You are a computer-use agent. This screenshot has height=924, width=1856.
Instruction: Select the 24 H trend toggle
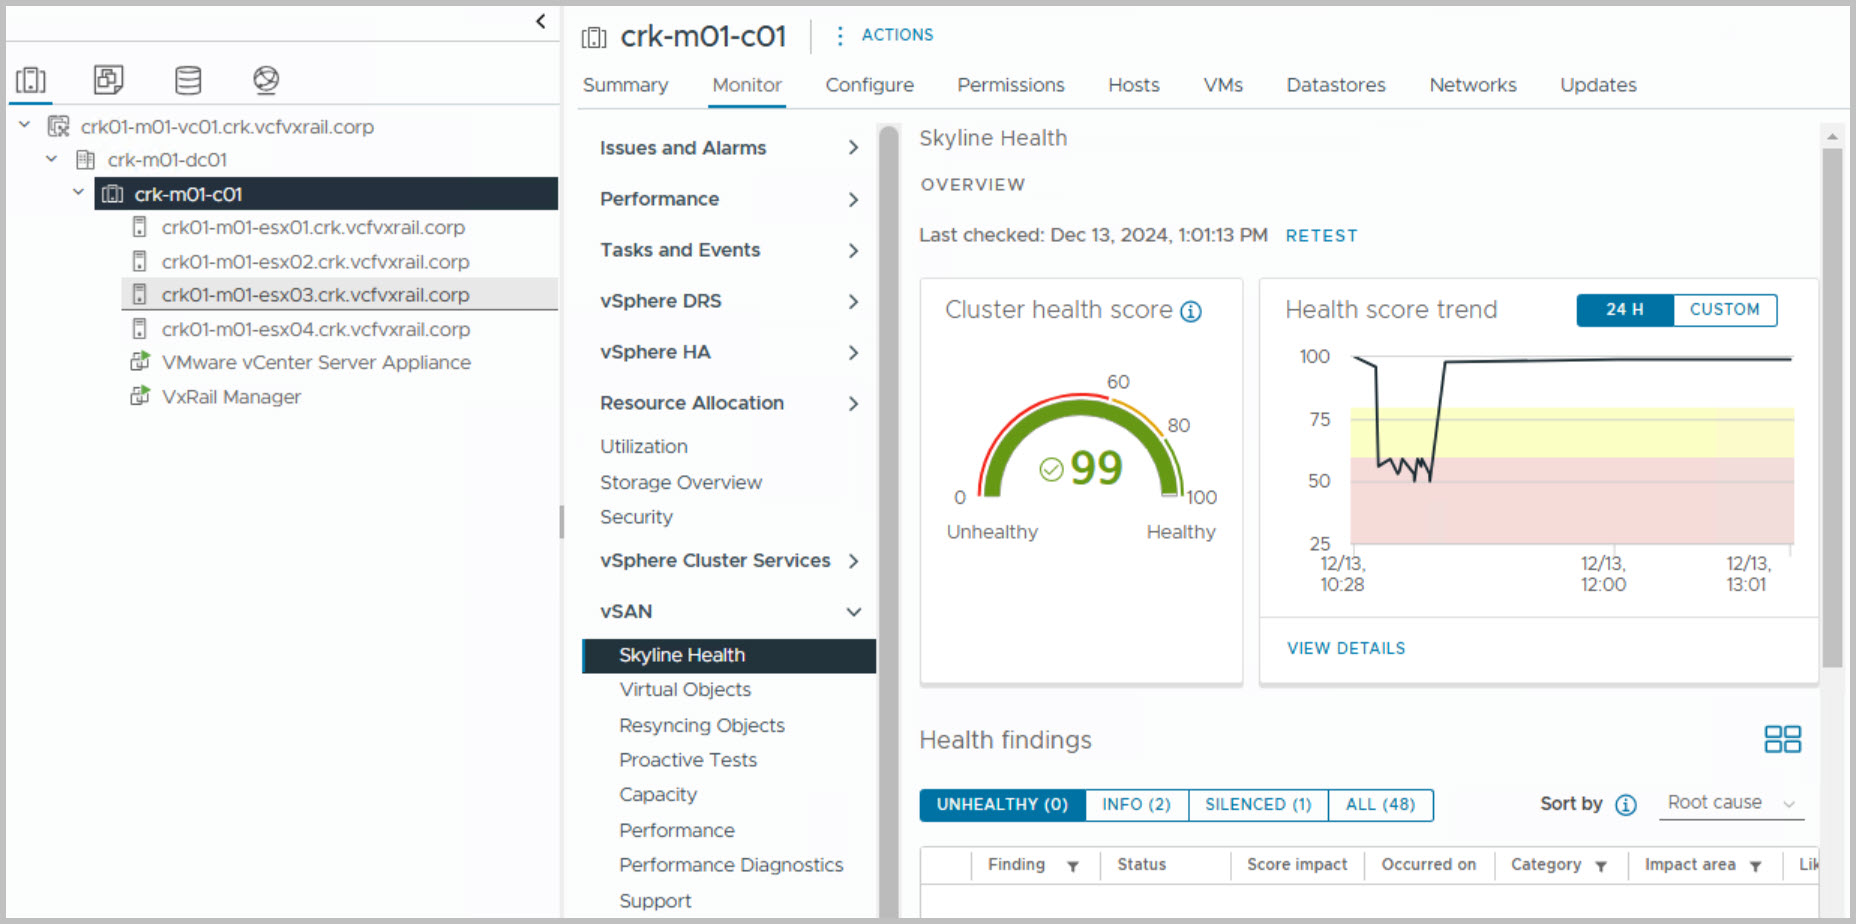pos(1624,310)
